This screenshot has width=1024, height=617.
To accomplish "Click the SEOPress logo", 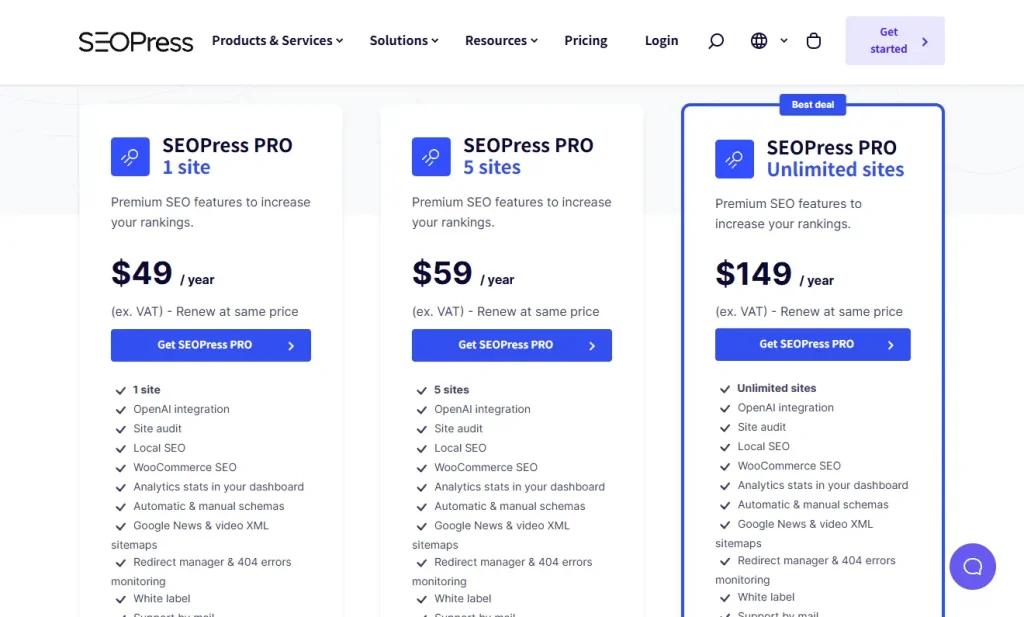I will pyautogui.click(x=135, y=41).
